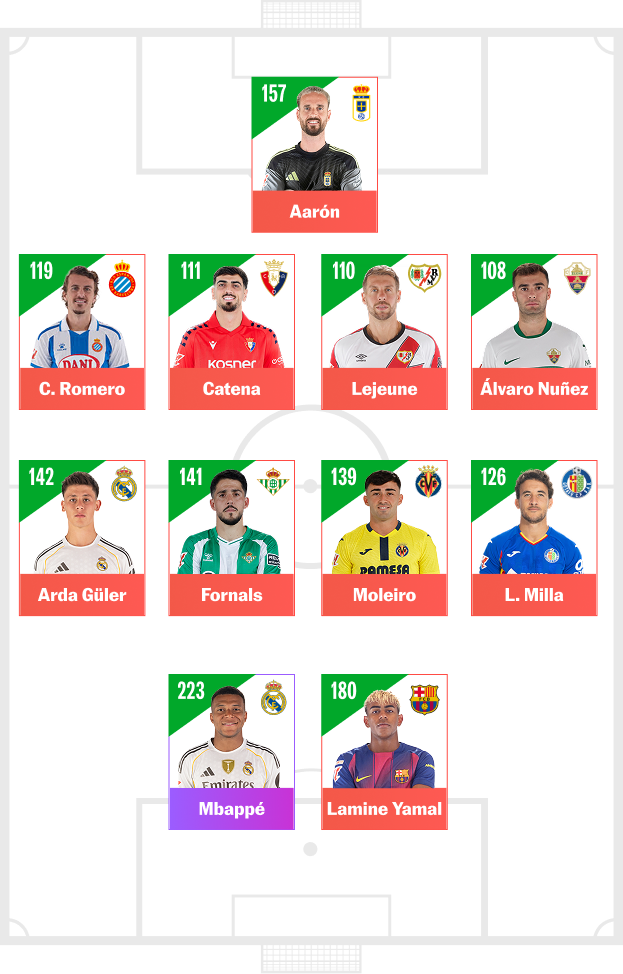Screen dimensions: 623x974
Task: Open goalkeeper Aarón's player photo
Action: pos(312,138)
